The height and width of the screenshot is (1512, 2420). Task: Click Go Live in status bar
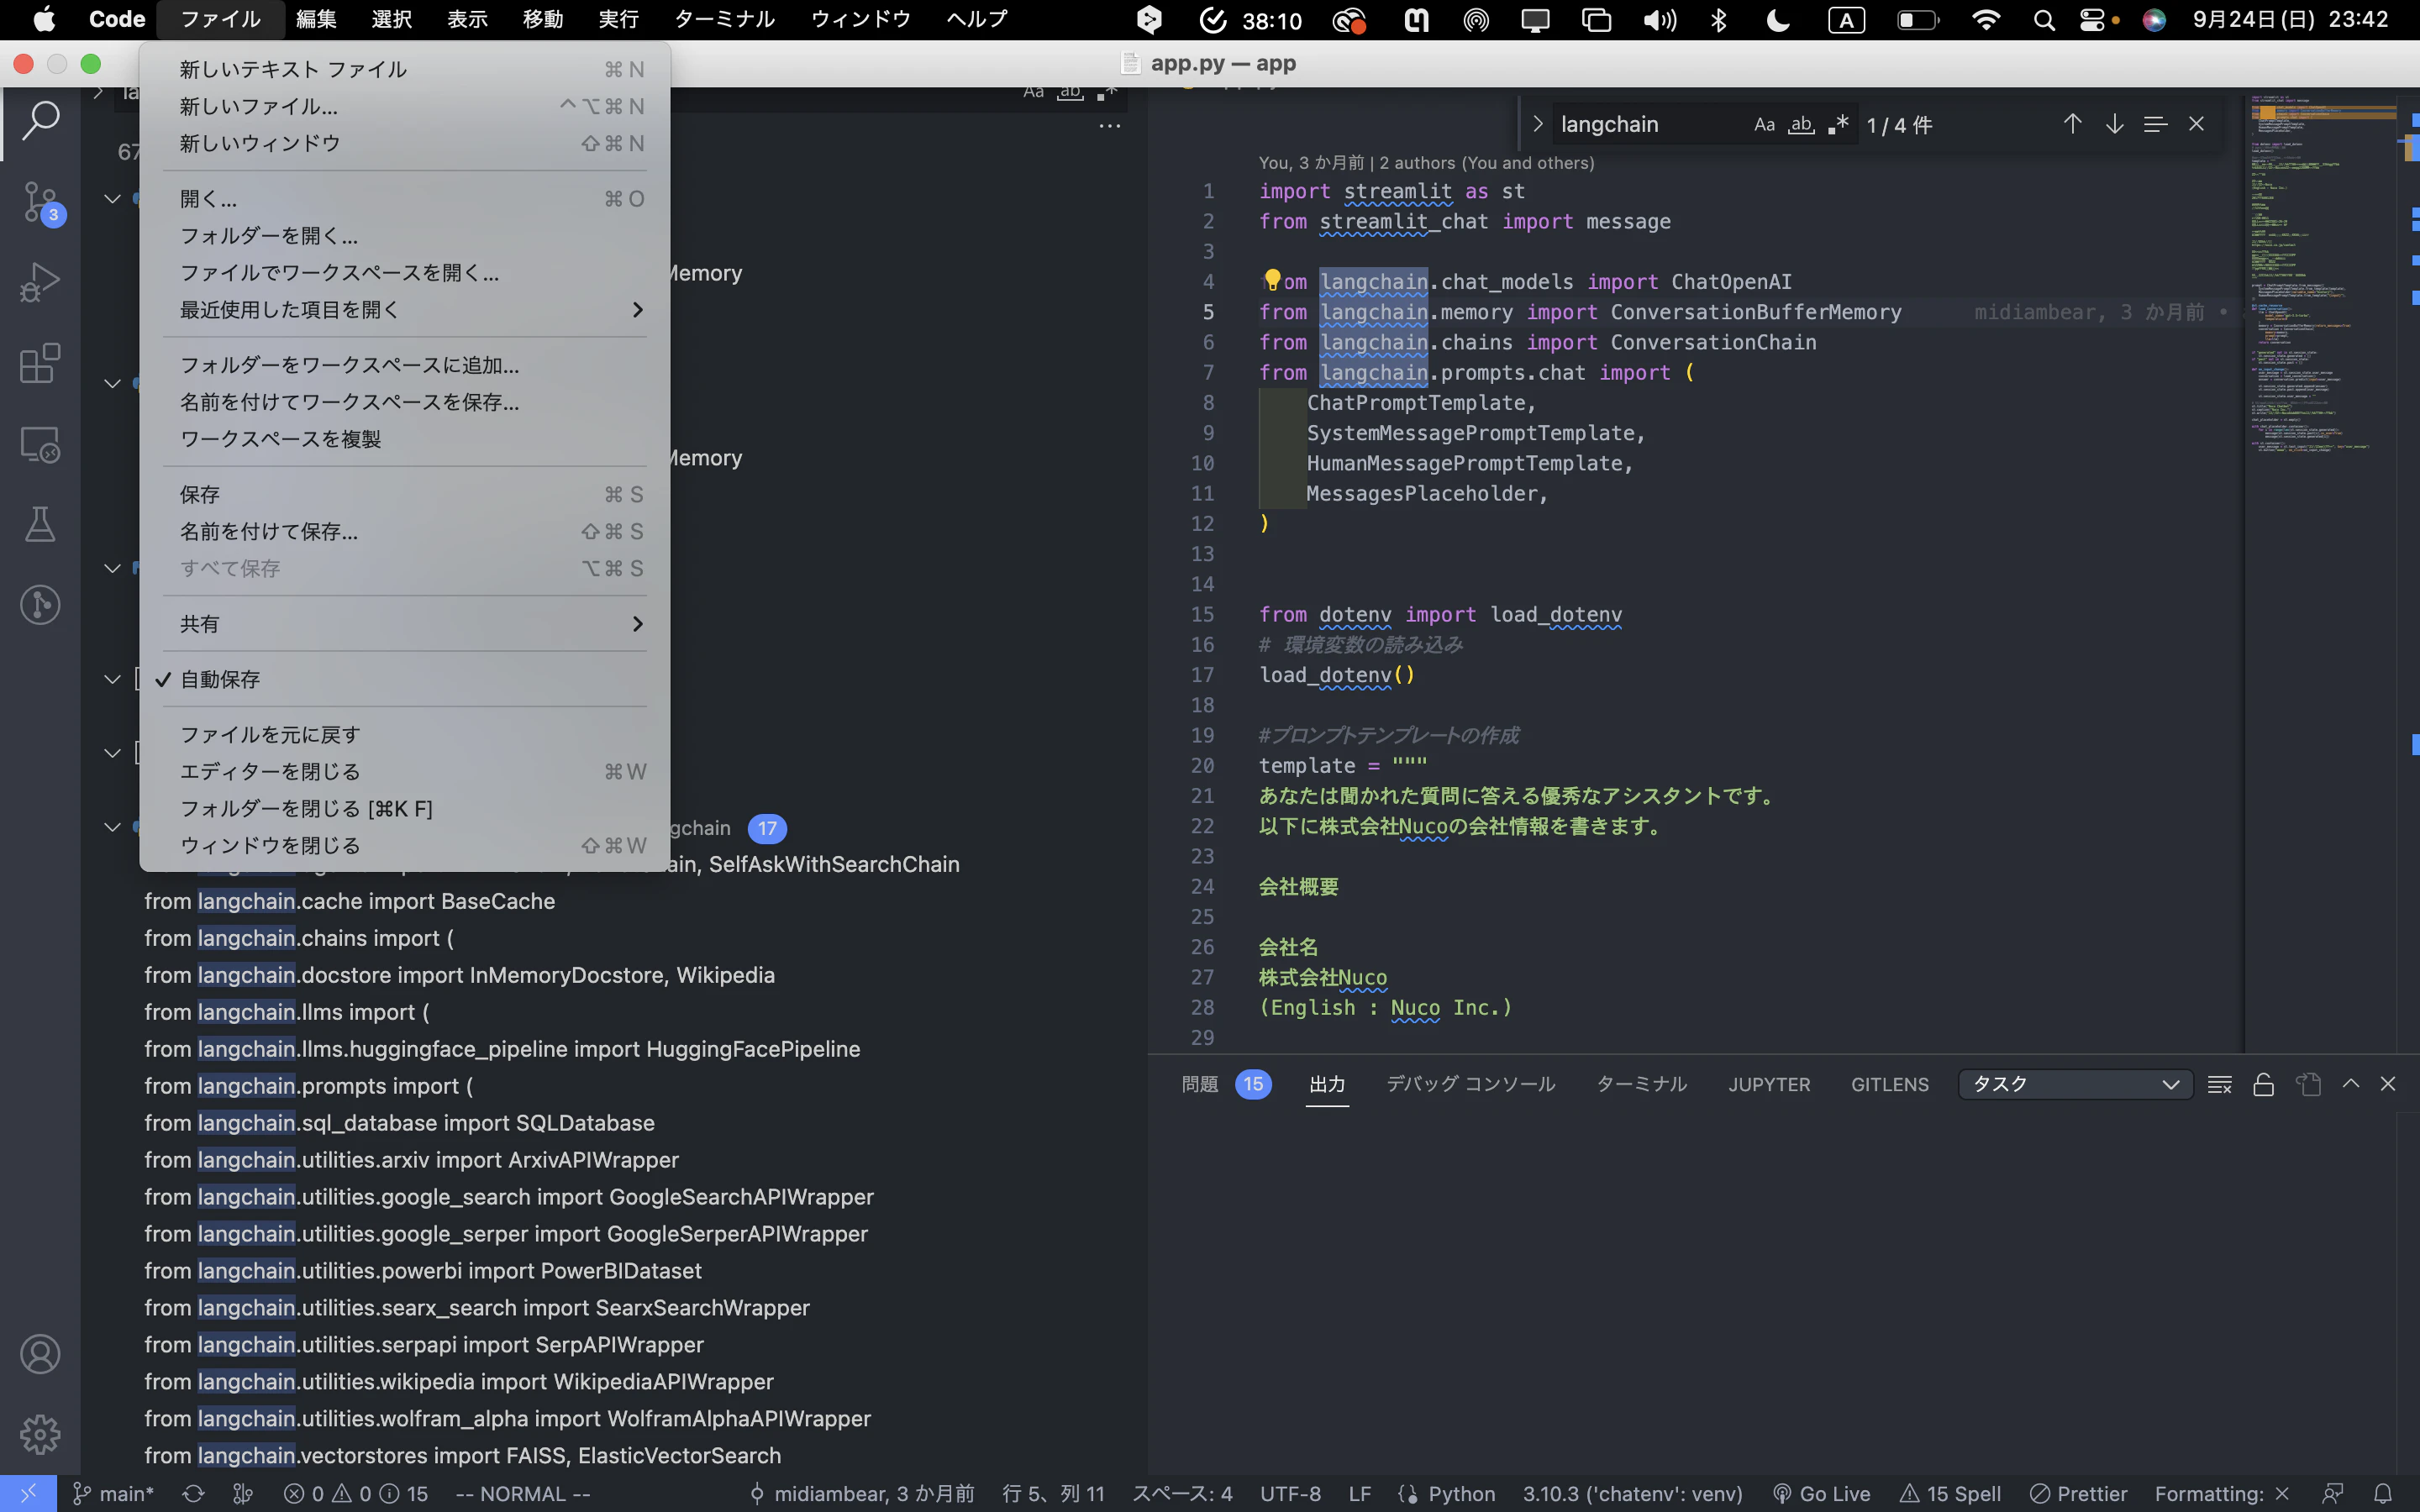click(x=1821, y=1494)
